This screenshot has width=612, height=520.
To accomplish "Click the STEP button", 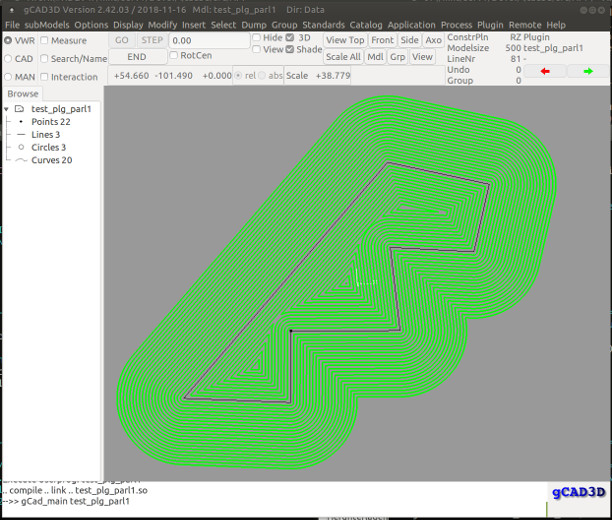I will coord(152,40).
